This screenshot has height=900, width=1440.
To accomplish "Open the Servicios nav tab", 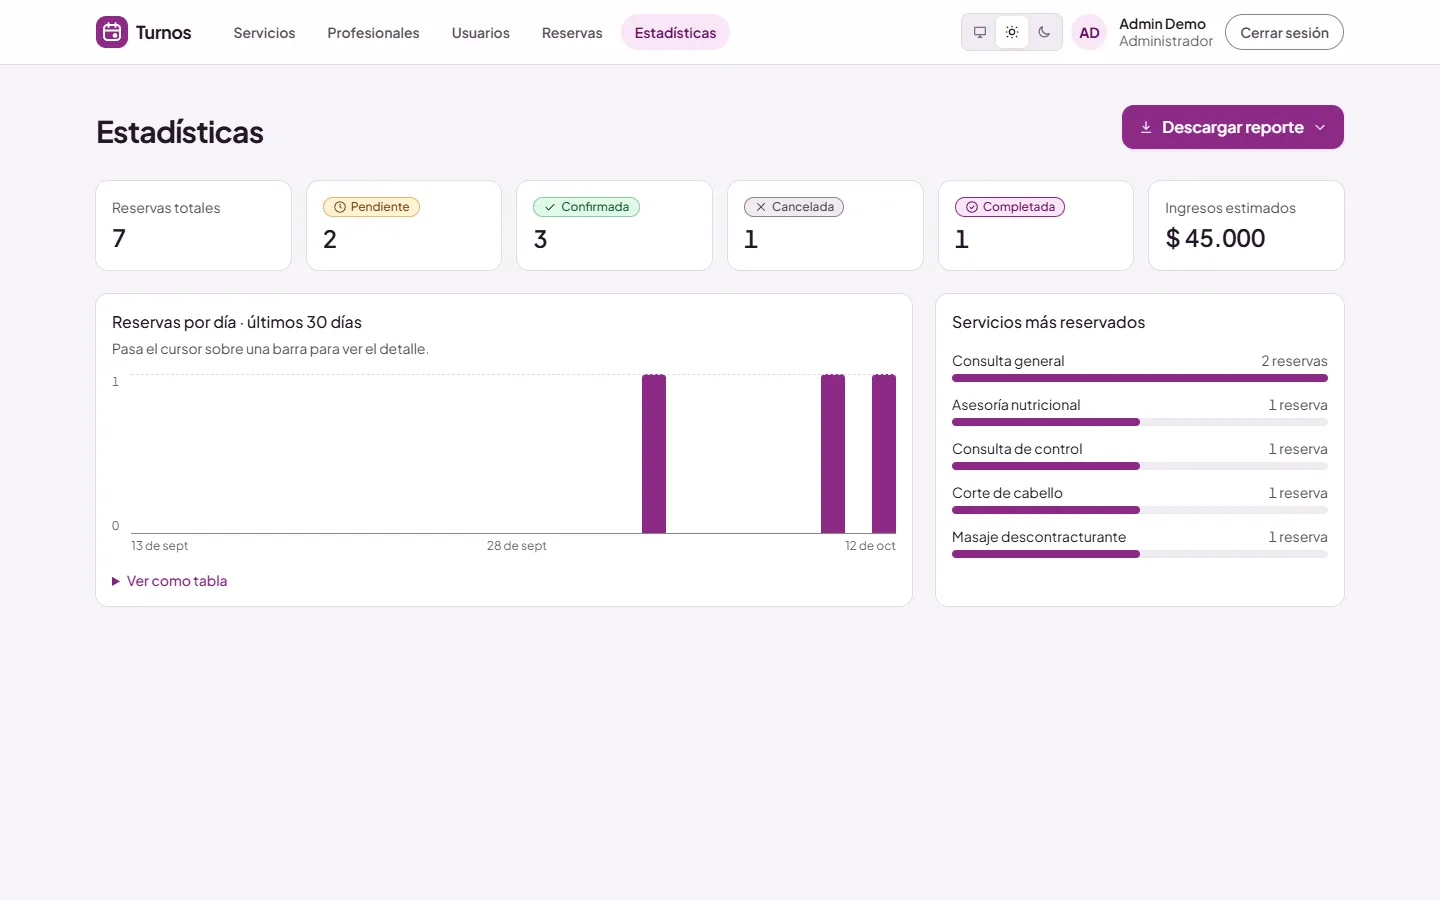I will point(264,32).
